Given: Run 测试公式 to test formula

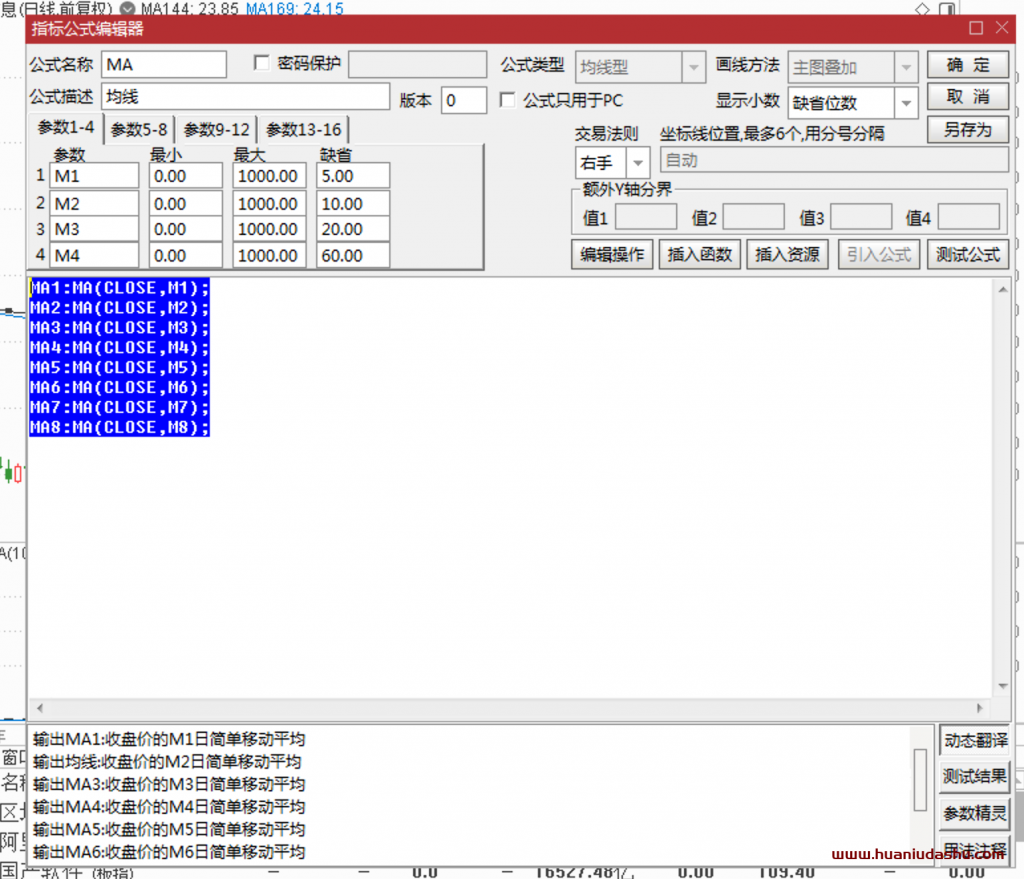Looking at the screenshot, I should click(968, 255).
